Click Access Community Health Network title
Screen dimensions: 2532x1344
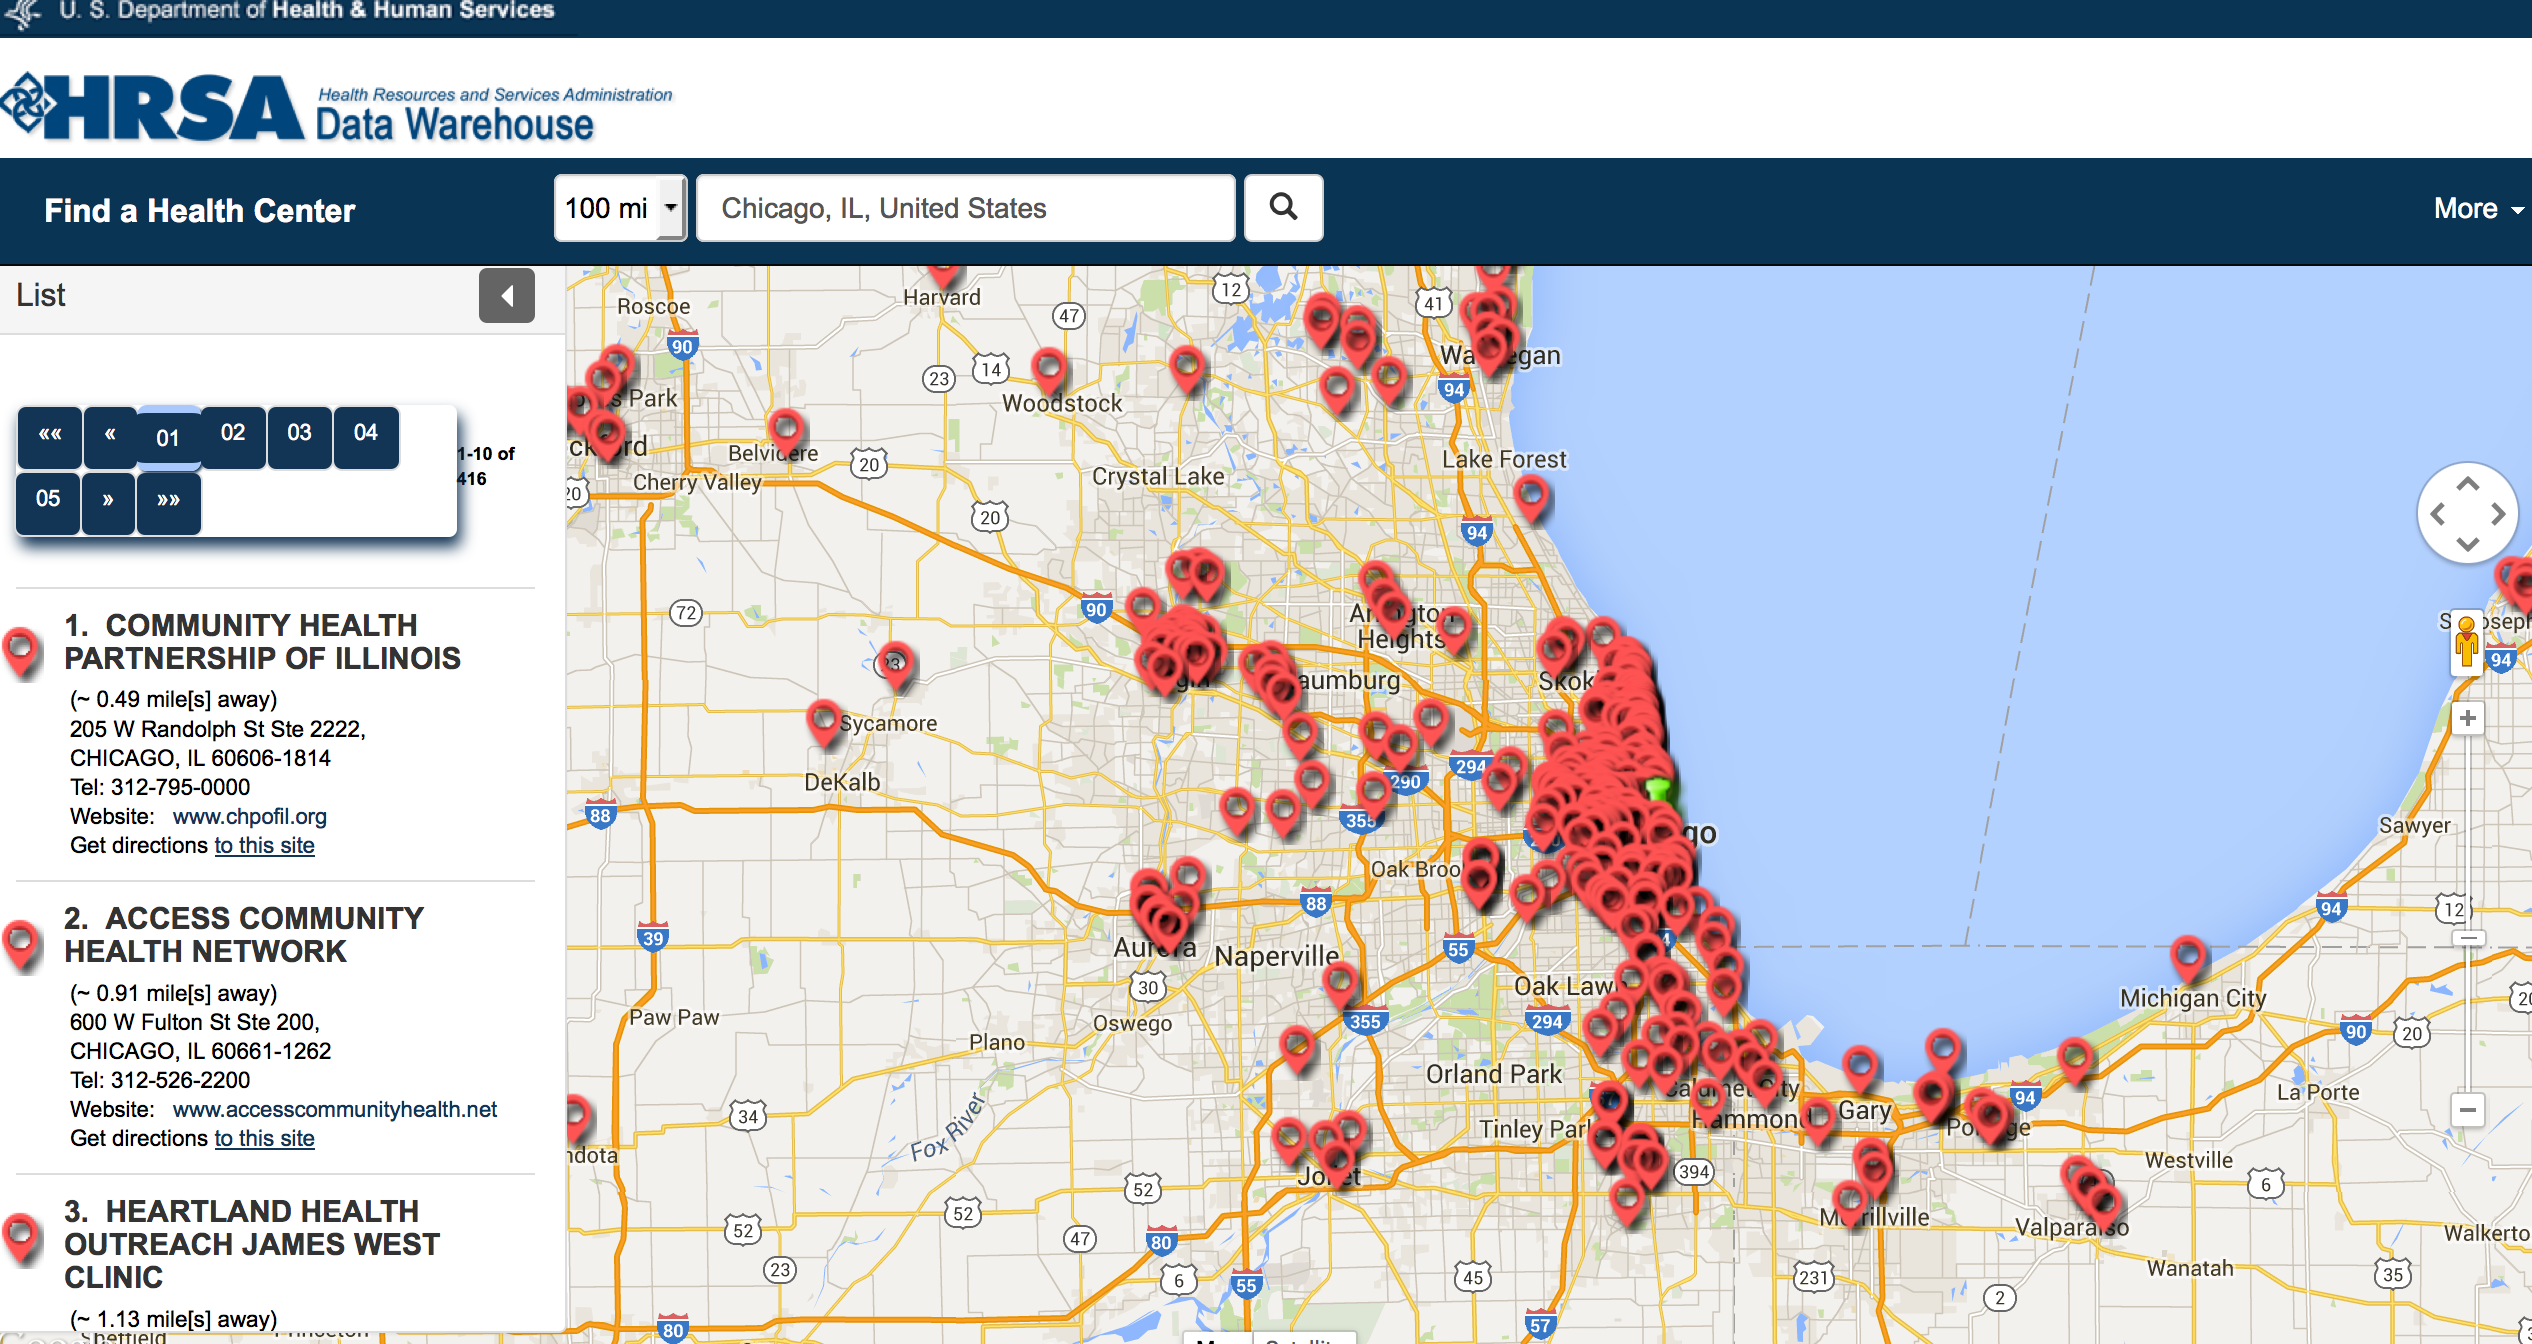pos(244,935)
